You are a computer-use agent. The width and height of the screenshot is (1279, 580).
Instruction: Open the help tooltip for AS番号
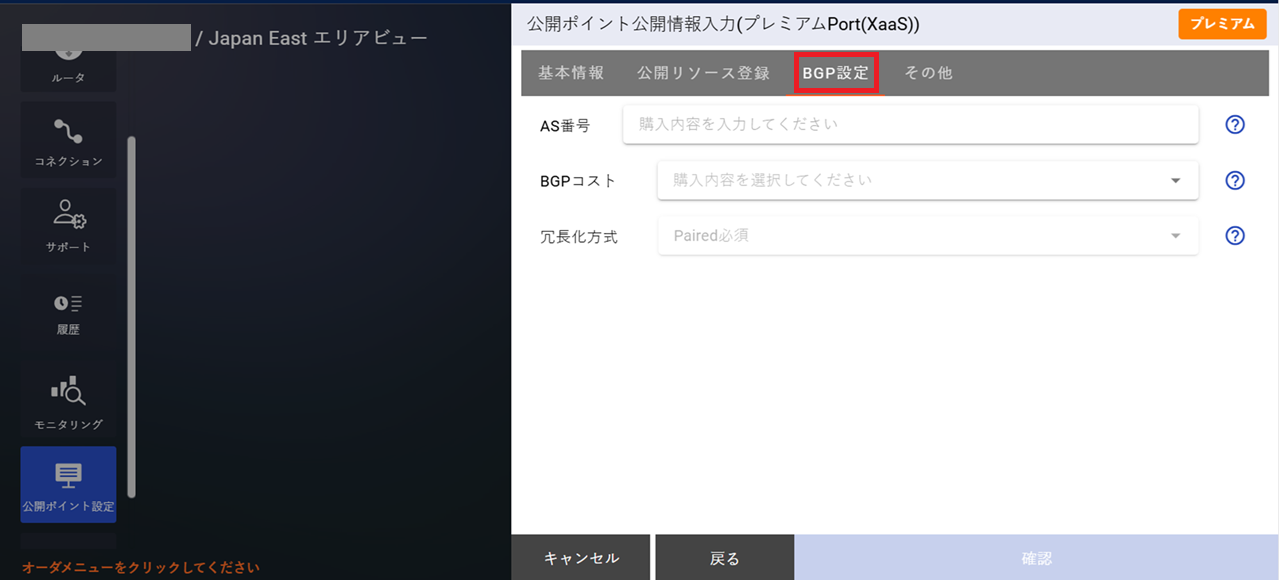coord(1234,124)
